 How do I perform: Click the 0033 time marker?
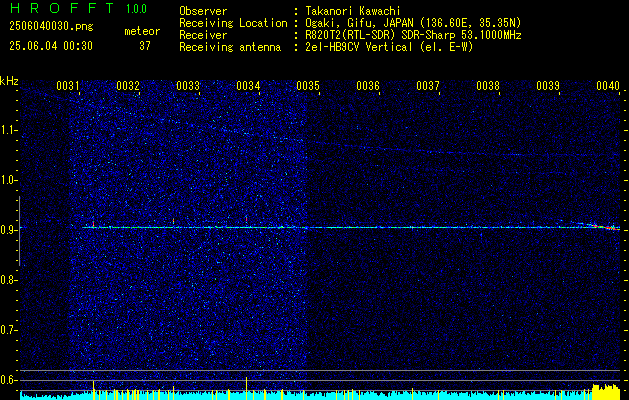click(188, 86)
